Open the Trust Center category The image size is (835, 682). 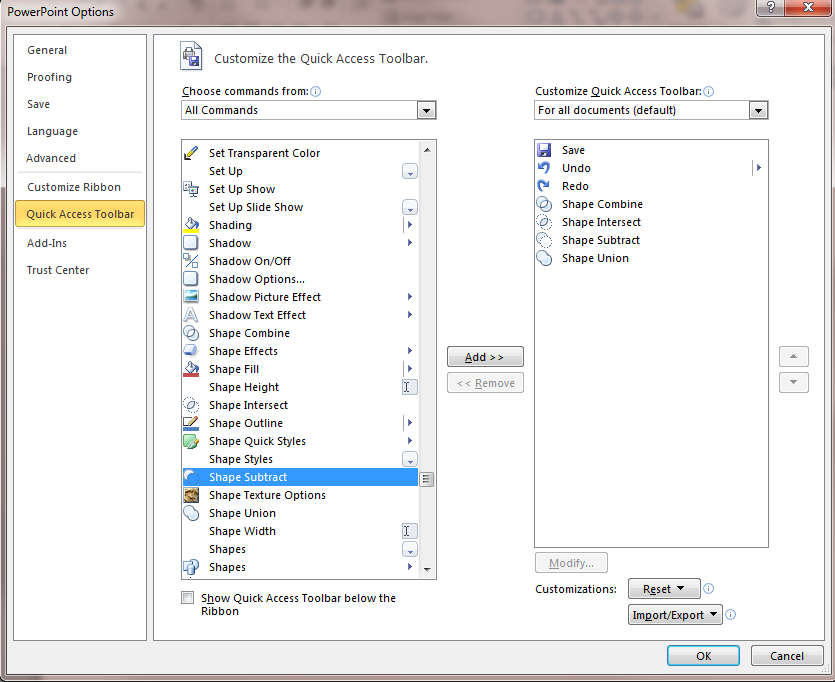pos(58,270)
